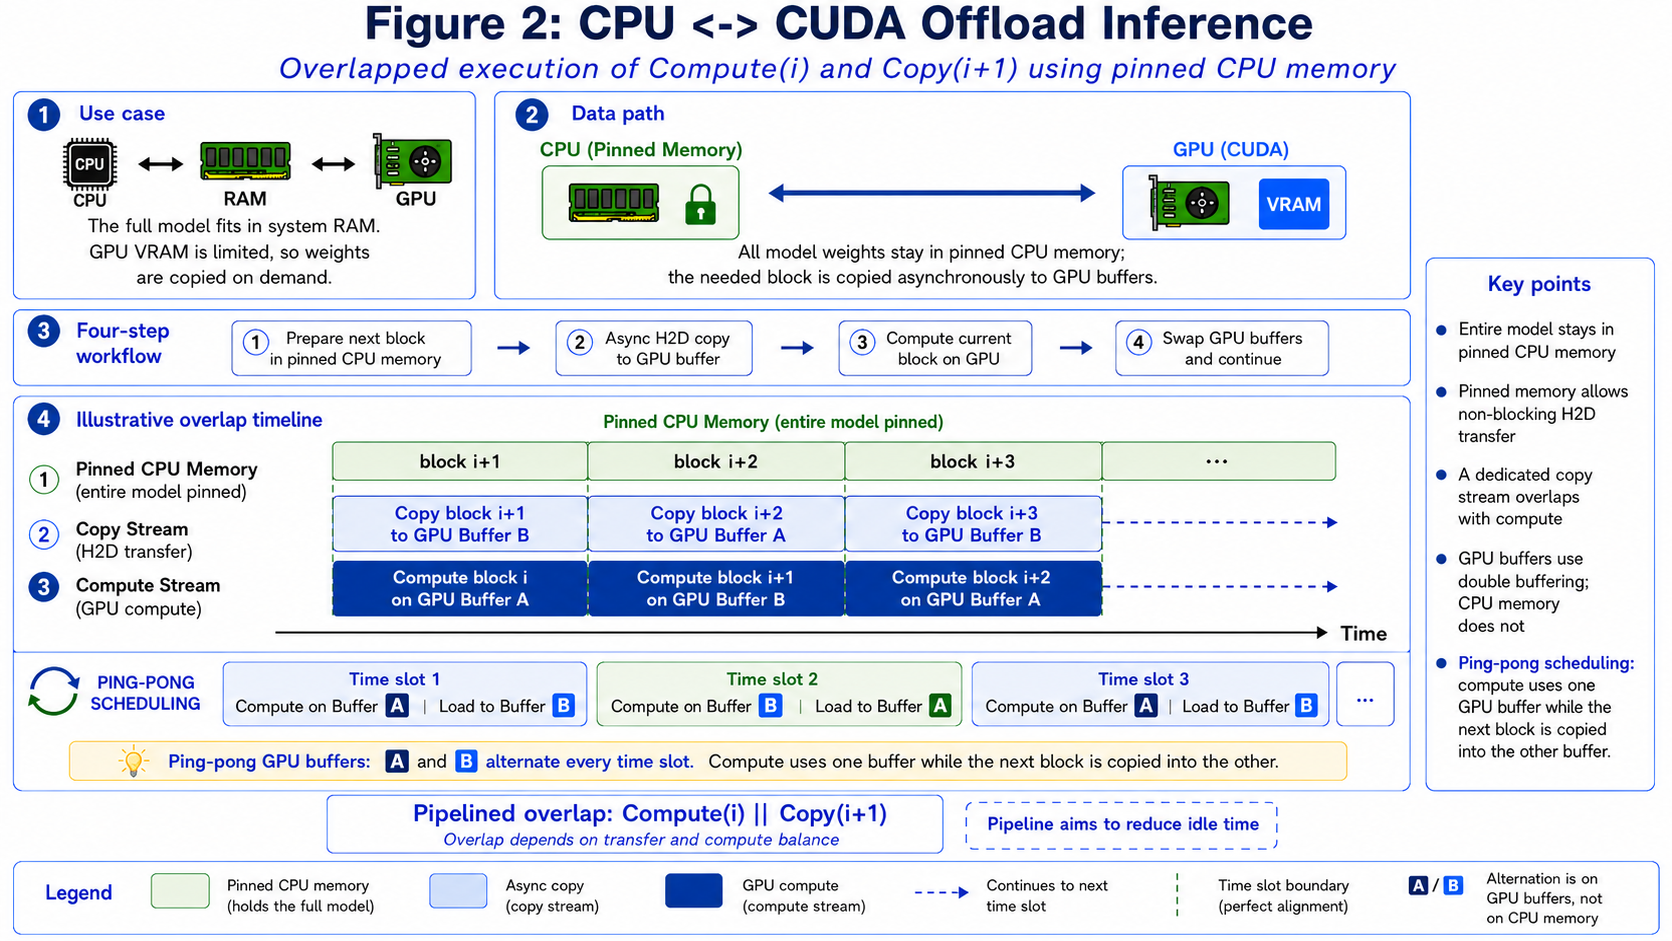
Task: Click Buffer A badge under Time slot 1
Action: (397, 706)
